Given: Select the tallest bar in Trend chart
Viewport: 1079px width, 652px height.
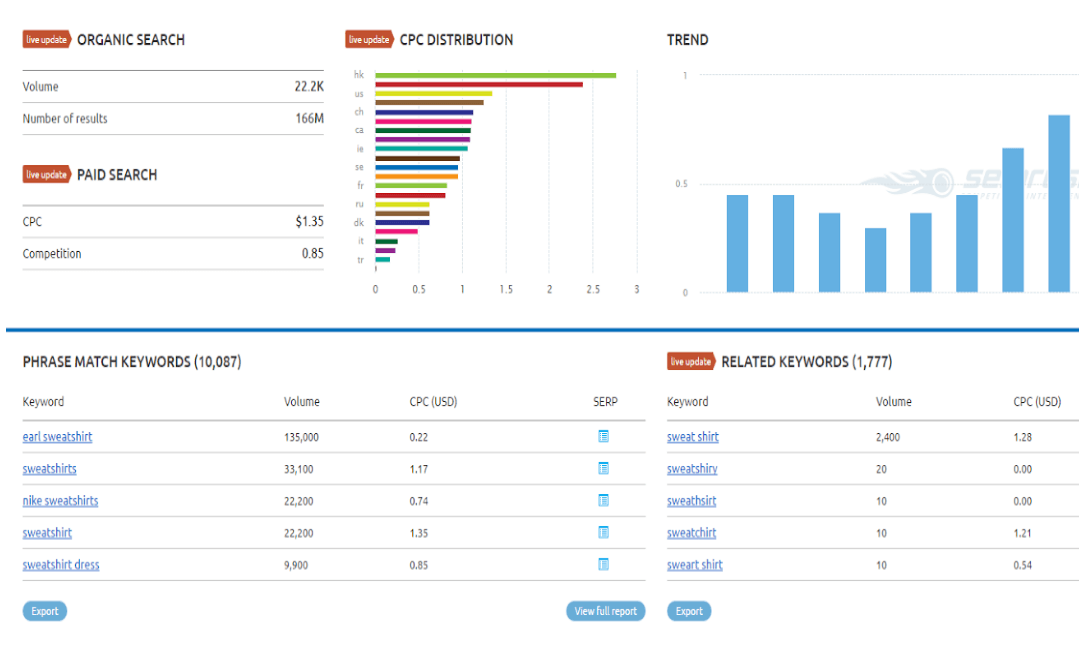Looking at the screenshot, I should click(1059, 204).
